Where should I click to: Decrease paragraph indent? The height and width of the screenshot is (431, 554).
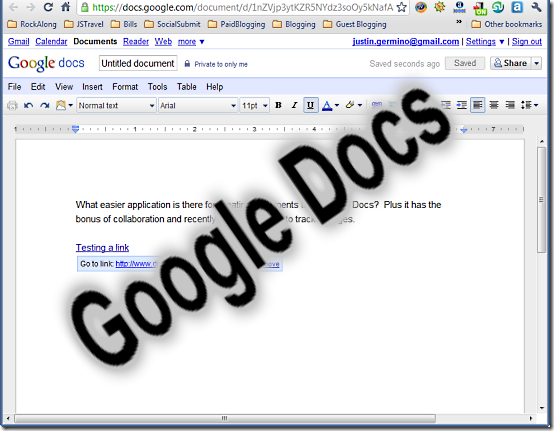click(446, 105)
